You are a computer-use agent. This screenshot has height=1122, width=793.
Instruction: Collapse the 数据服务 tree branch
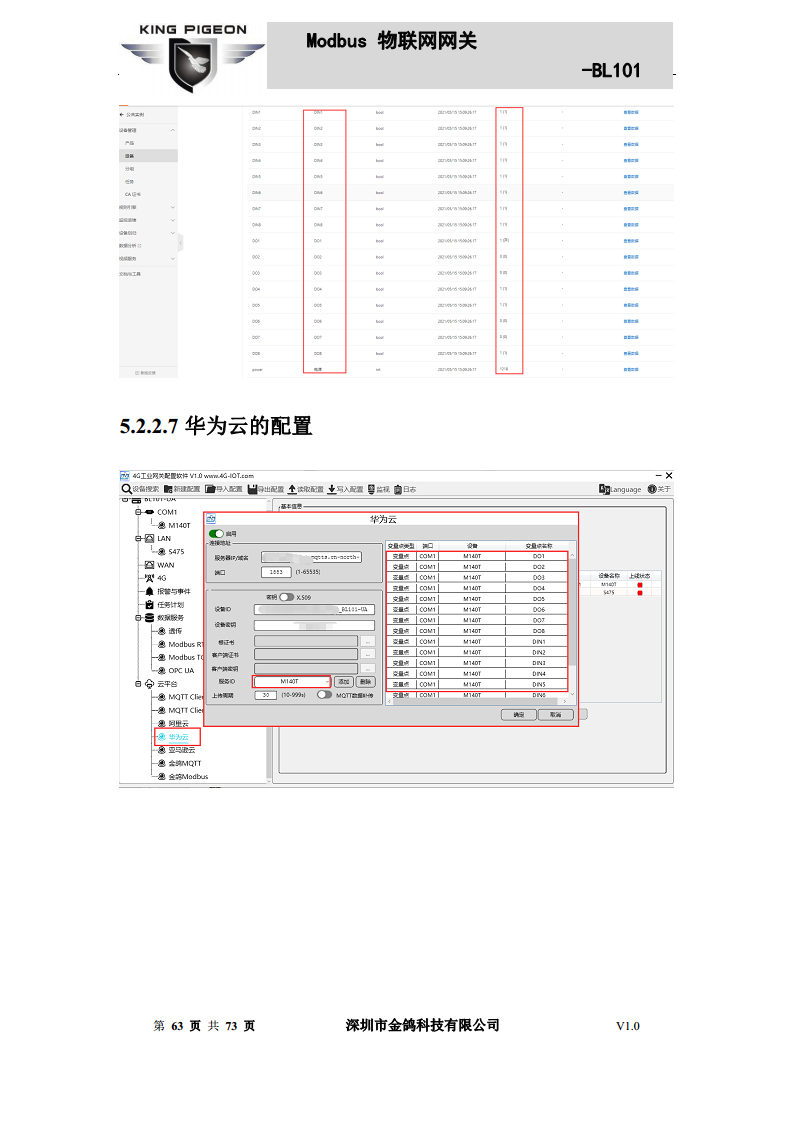(138, 618)
